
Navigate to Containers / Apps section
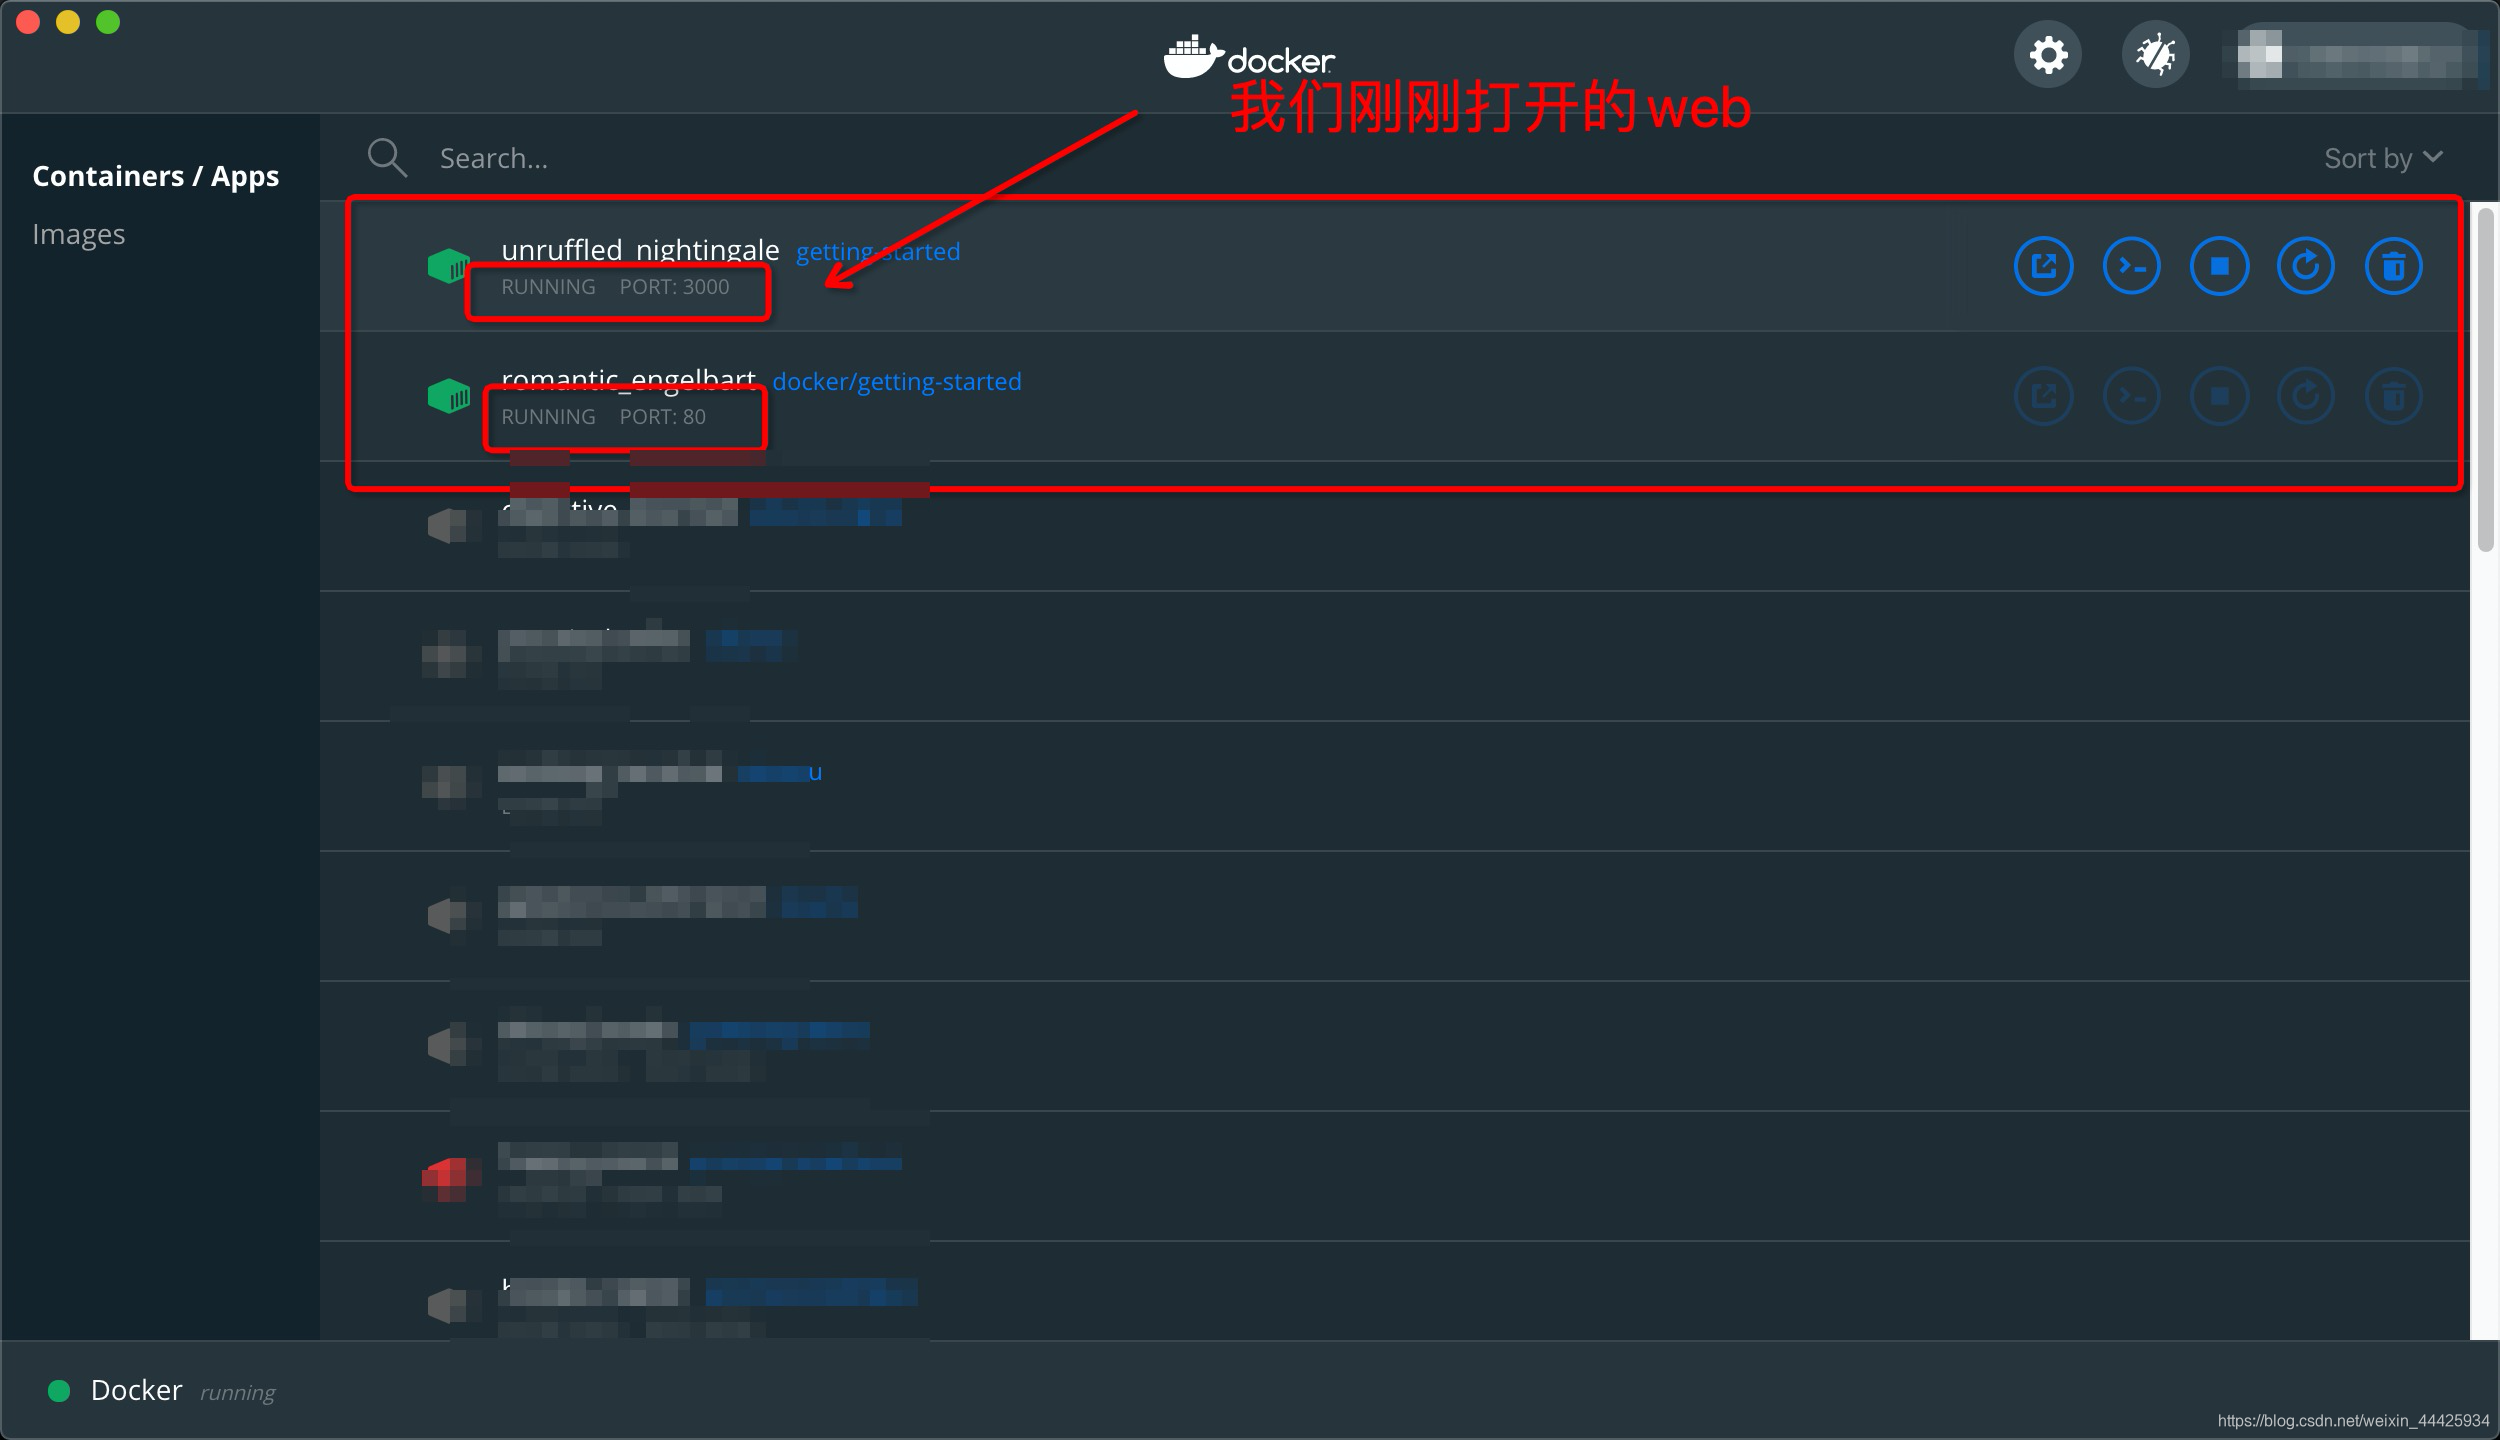pyautogui.click(x=155, y=175)
